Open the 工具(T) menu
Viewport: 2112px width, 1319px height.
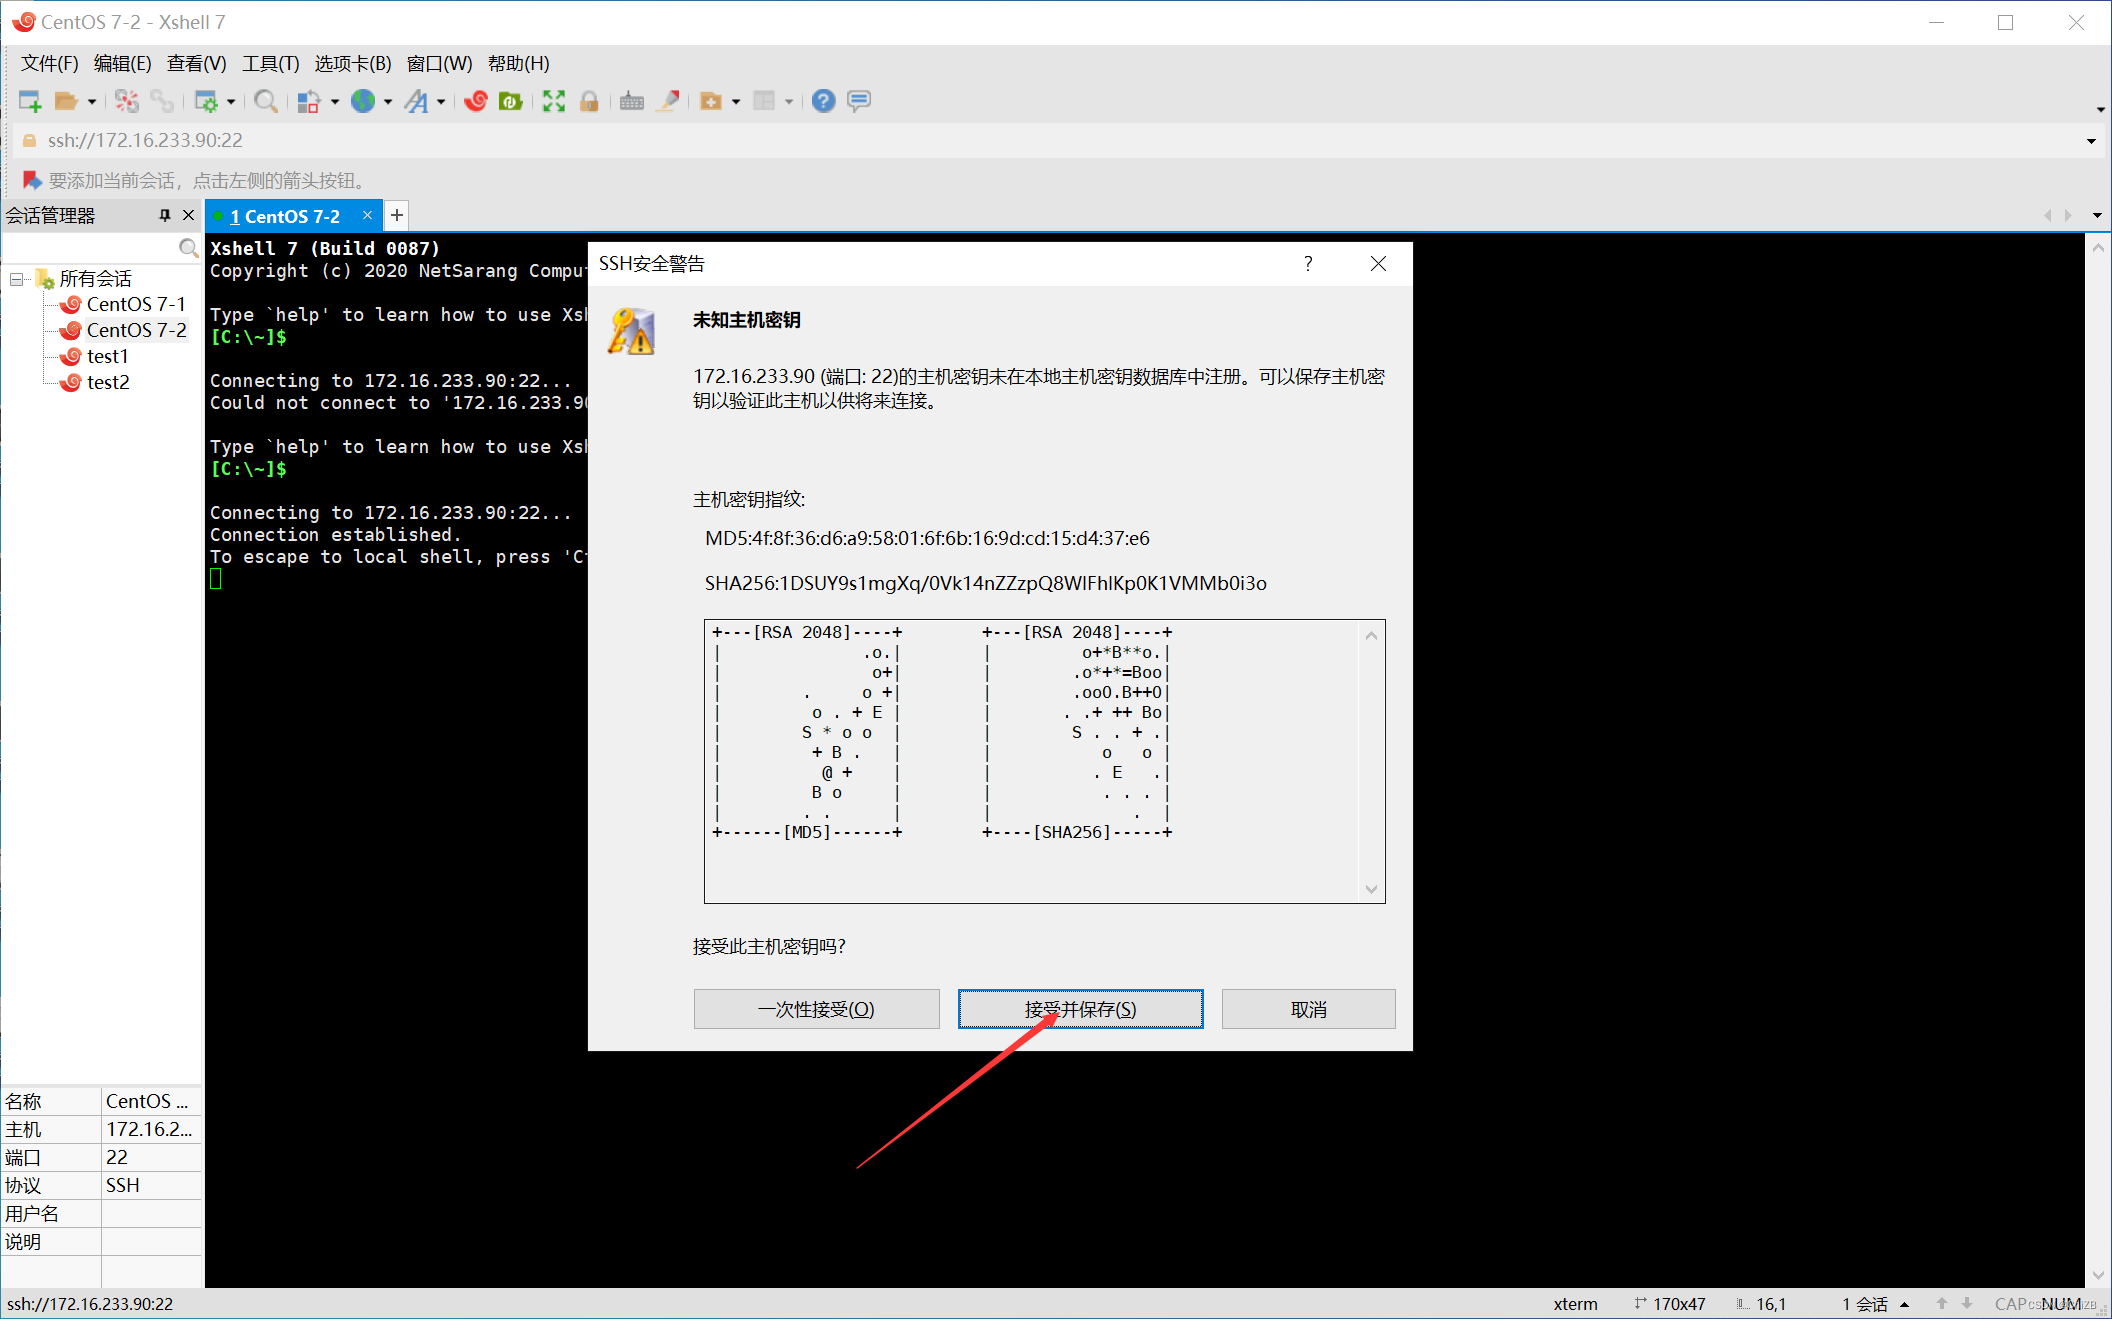[270, 64]
